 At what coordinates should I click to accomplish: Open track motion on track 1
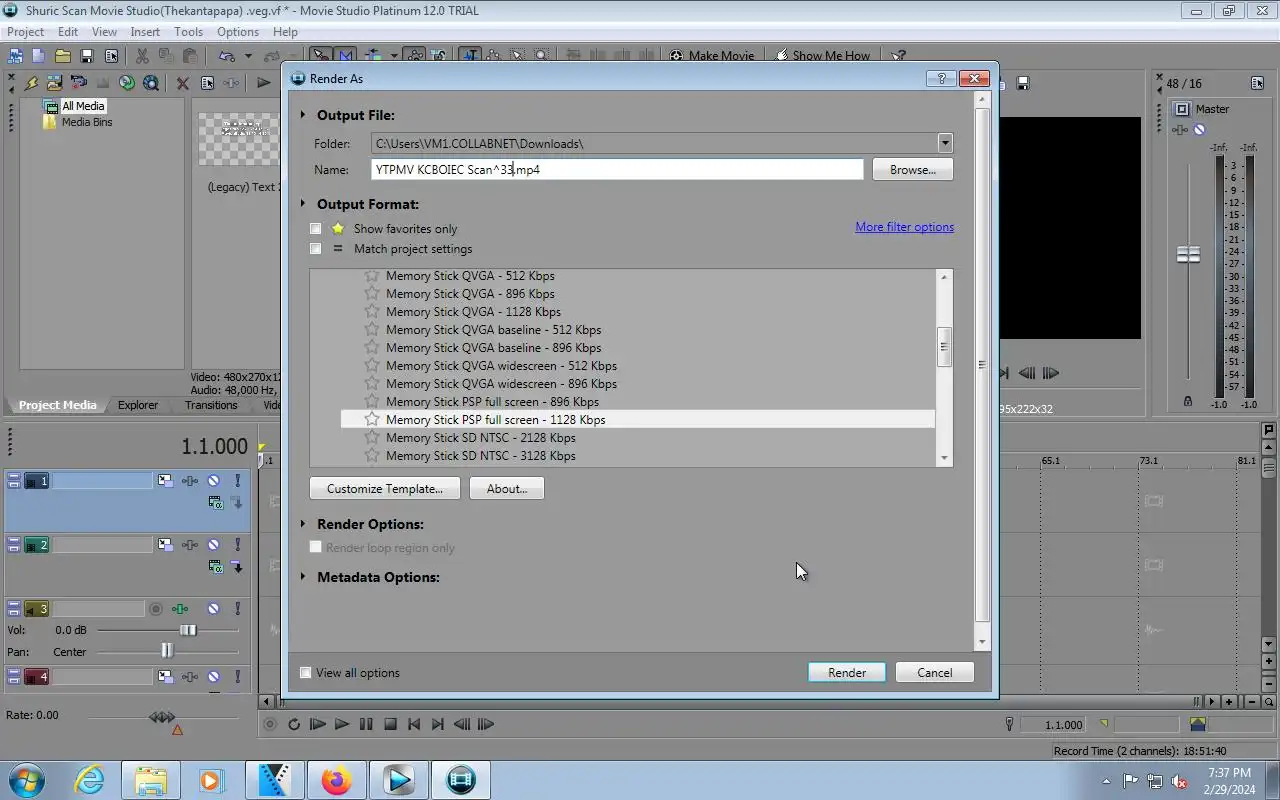coord(165,481)
